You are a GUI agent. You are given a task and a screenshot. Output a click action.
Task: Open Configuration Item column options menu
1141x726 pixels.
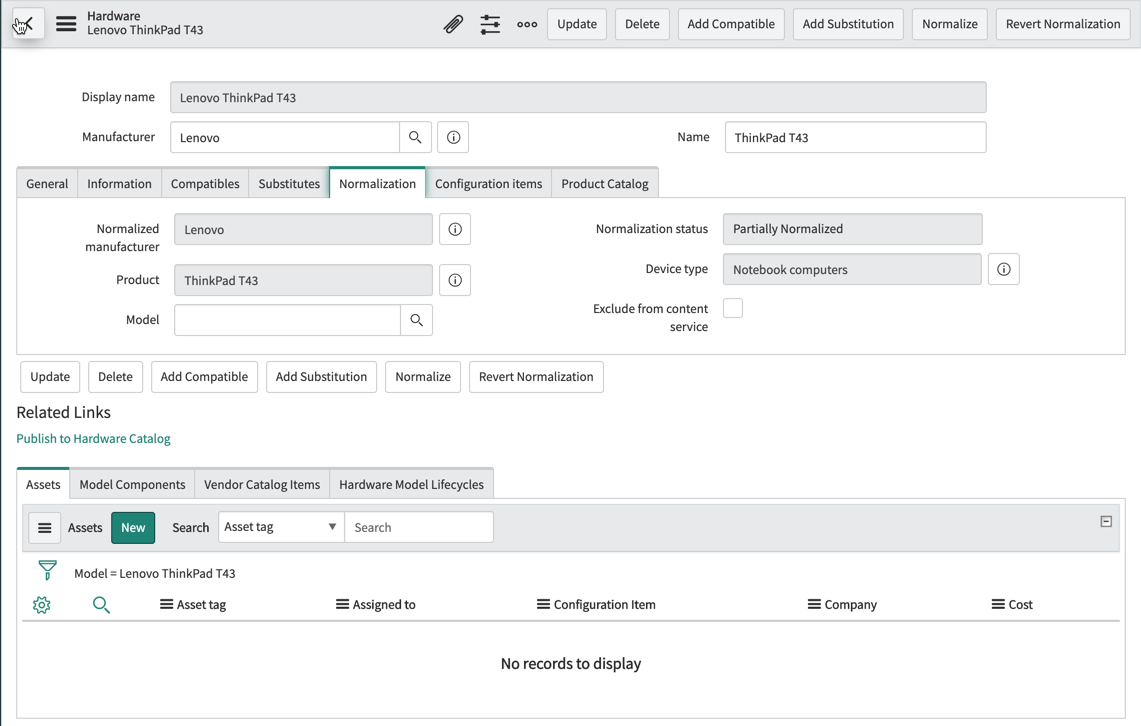(x=543, y=605)
